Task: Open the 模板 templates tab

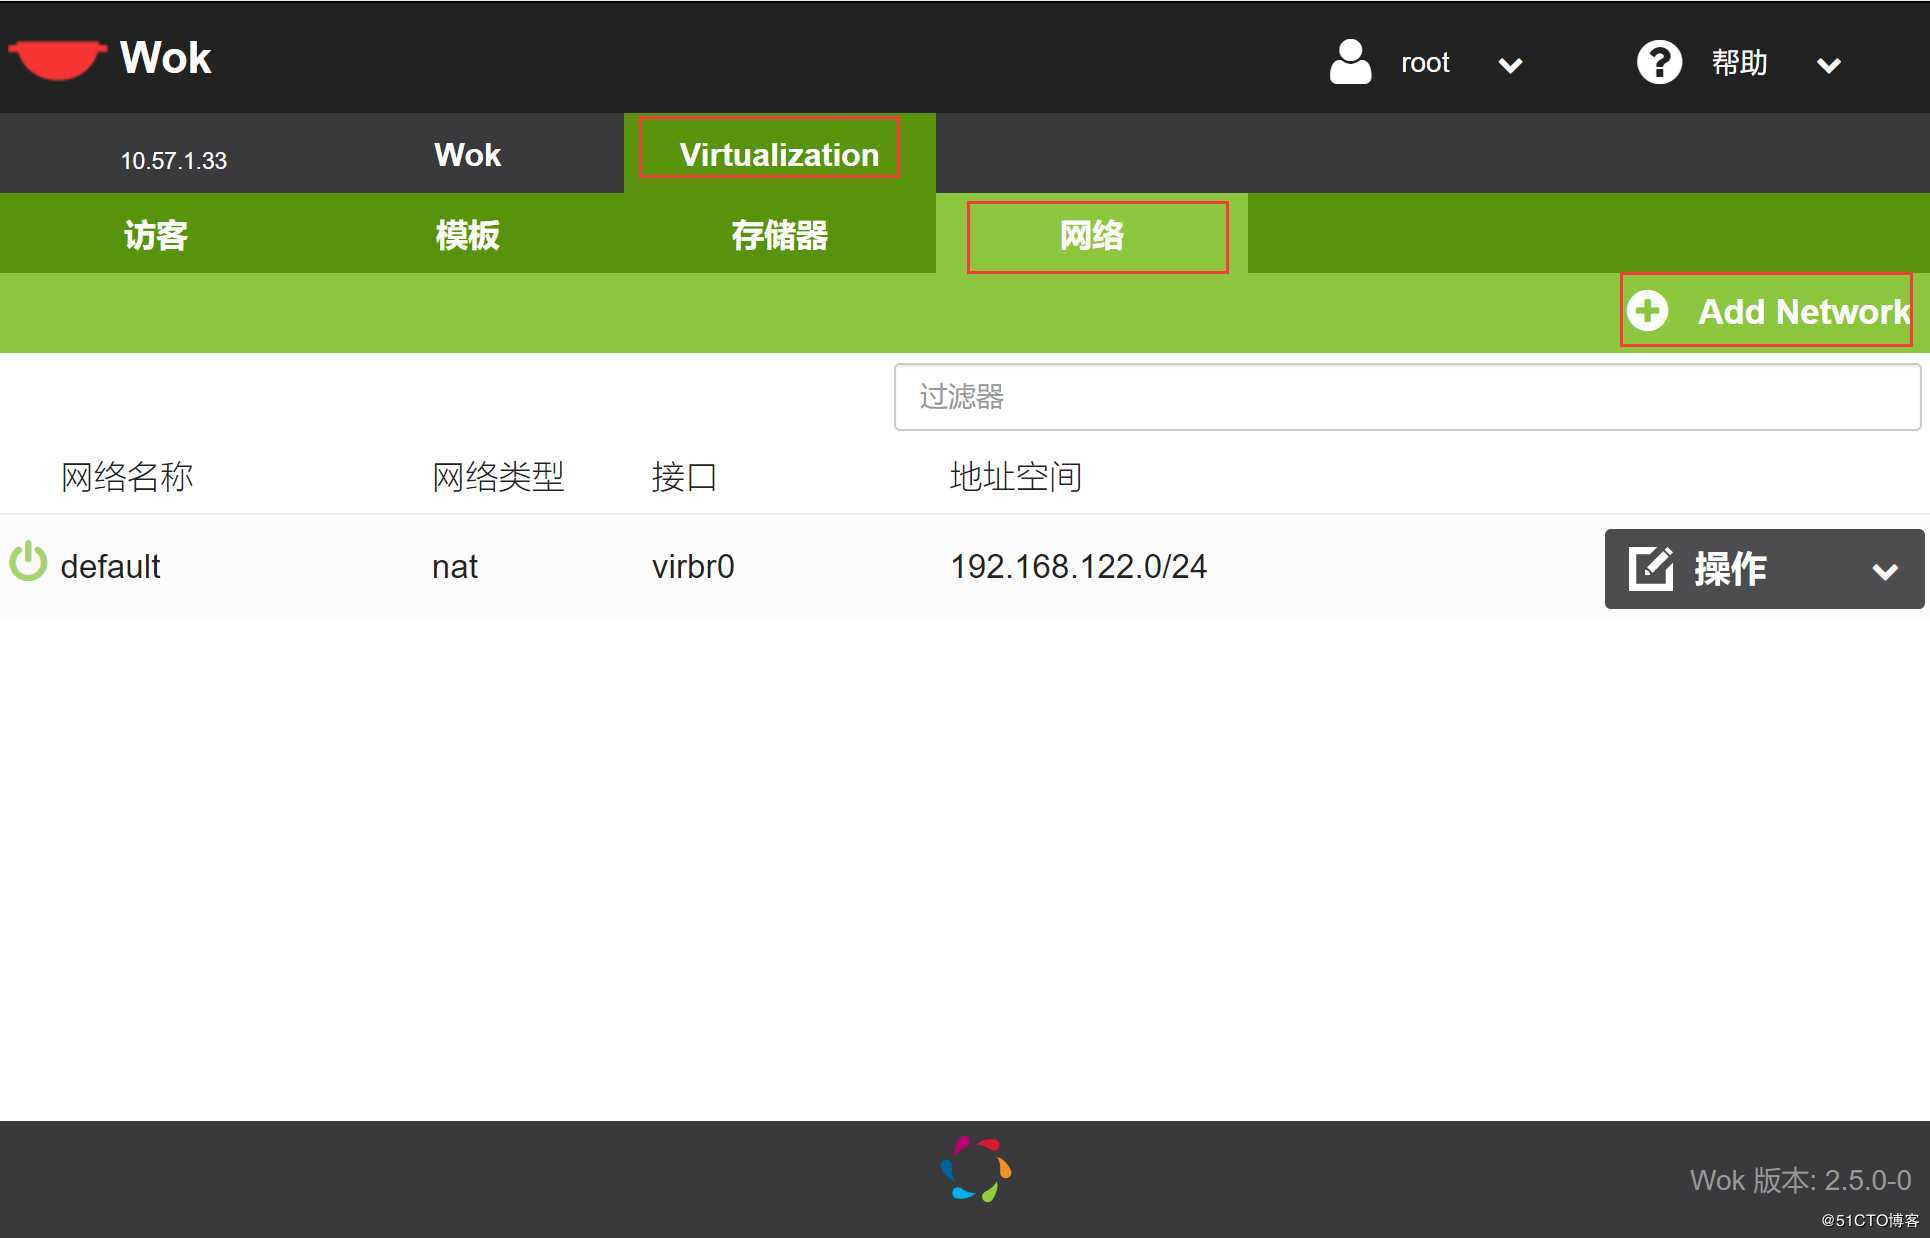Action: point(467,234)
